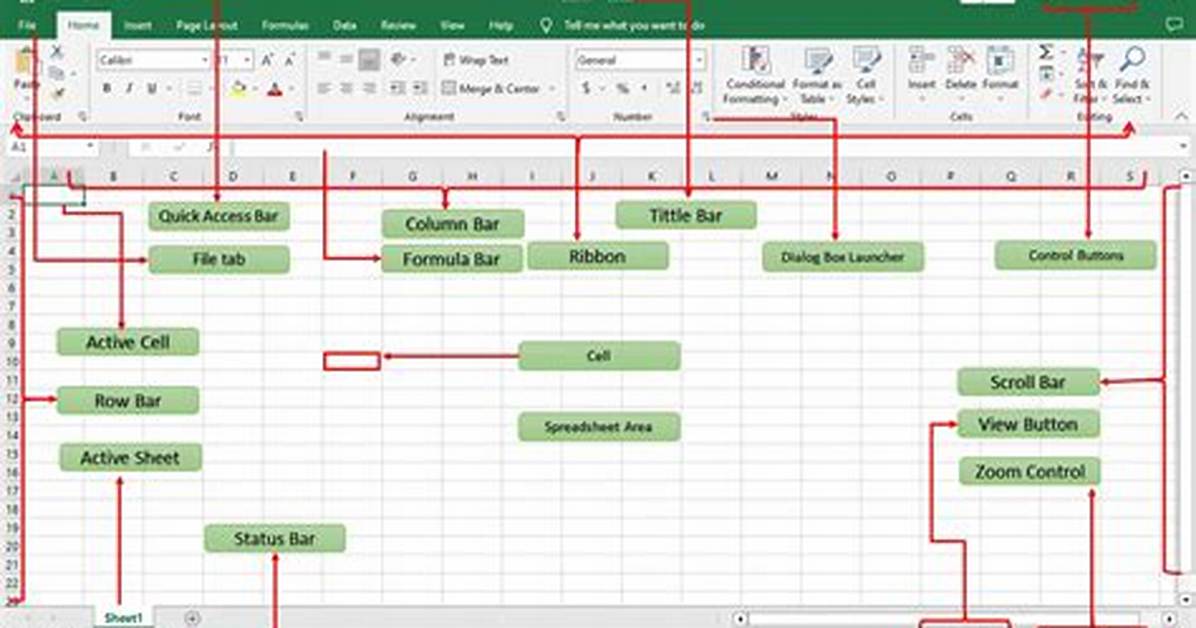
Task: Switch to the Formulas tab
Action: [x=285, y=25]
